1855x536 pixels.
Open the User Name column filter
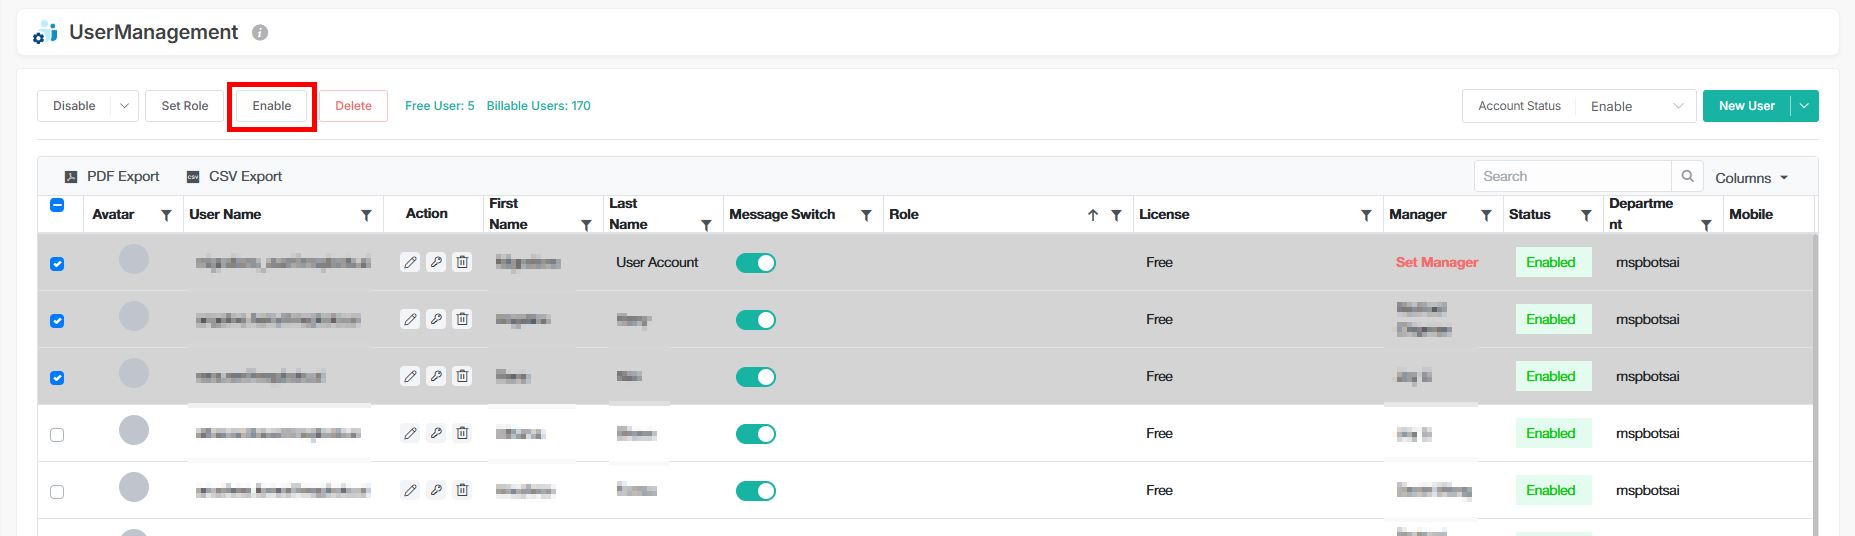(366, 215)
